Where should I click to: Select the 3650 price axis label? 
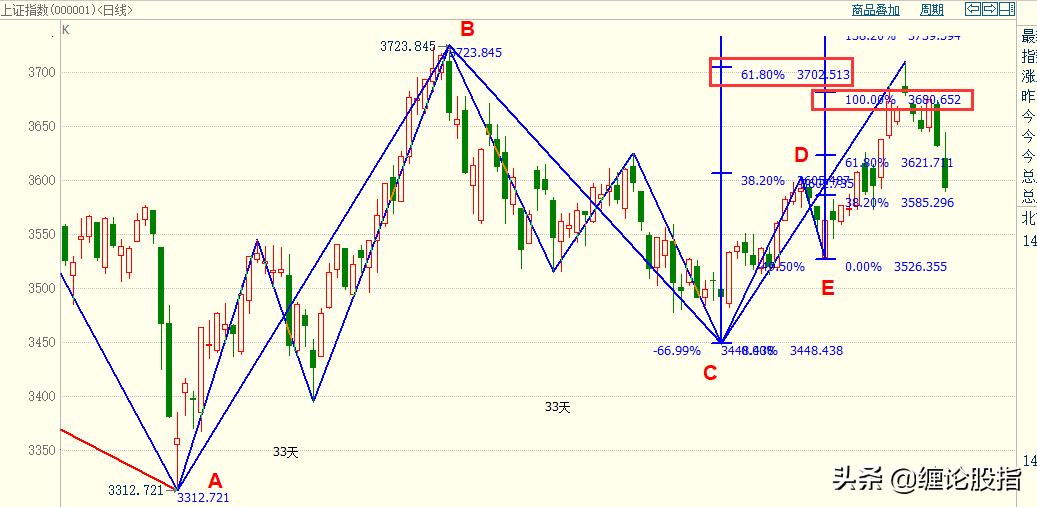pos(43,126)
